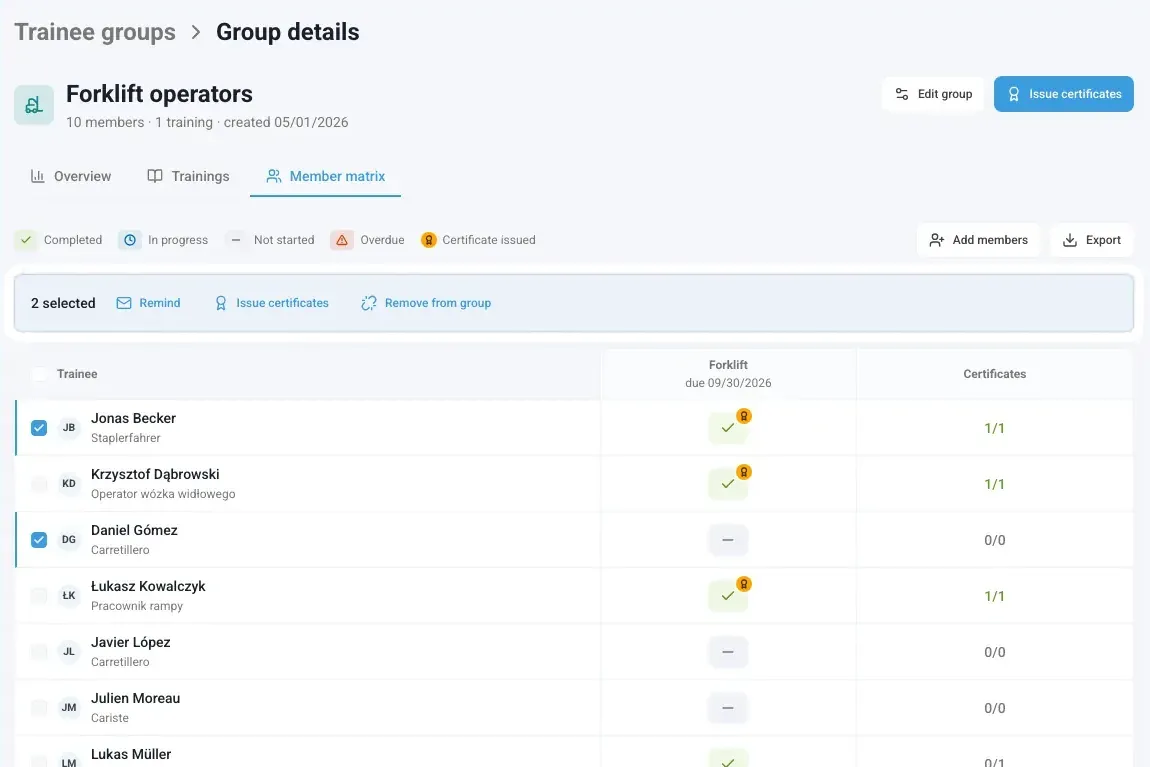
Task: Open trainee Łukasz Kowalczyk
Action: point(148,587)
